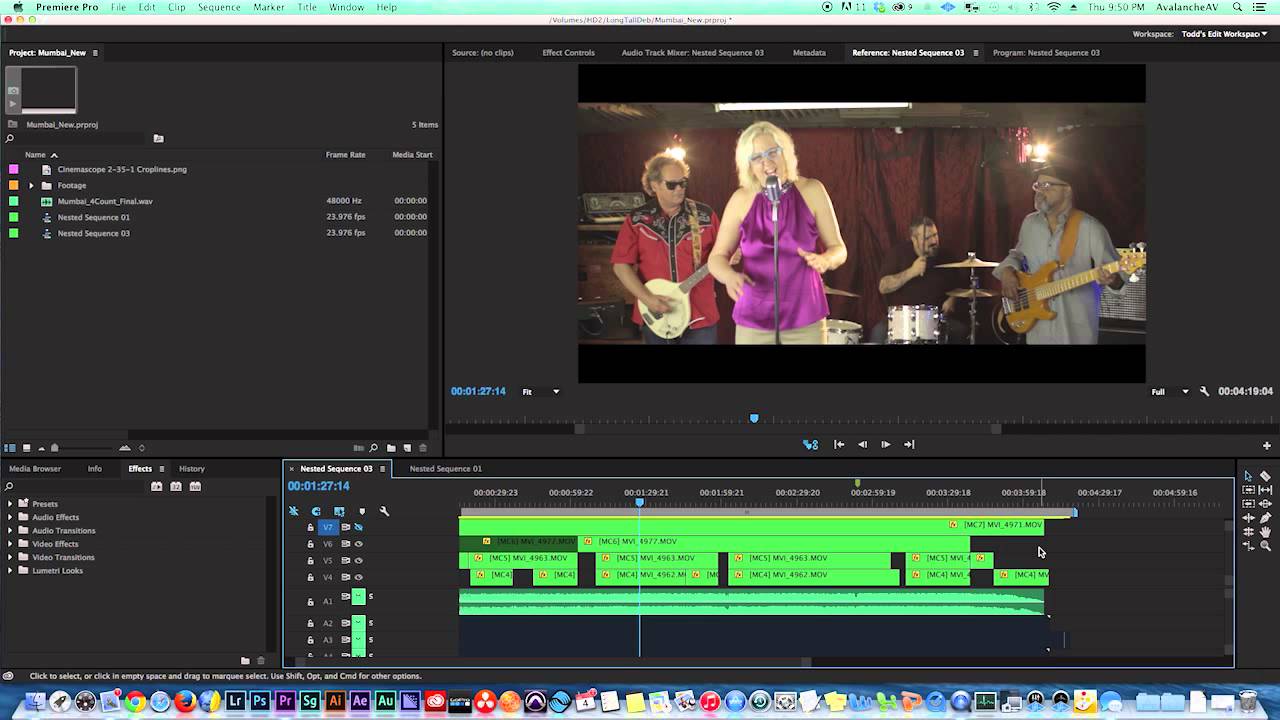Step back one frame in reference monitor
The image size is (1280, 720).
click(x=862, y=444)
